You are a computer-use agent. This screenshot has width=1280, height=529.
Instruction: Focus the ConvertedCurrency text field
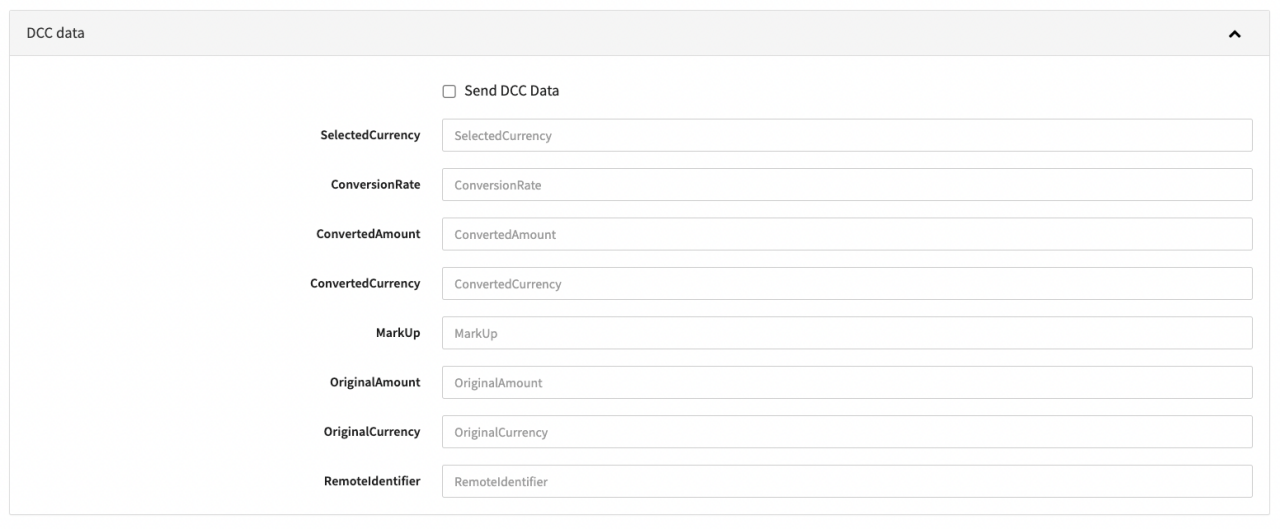pos(846,284)
